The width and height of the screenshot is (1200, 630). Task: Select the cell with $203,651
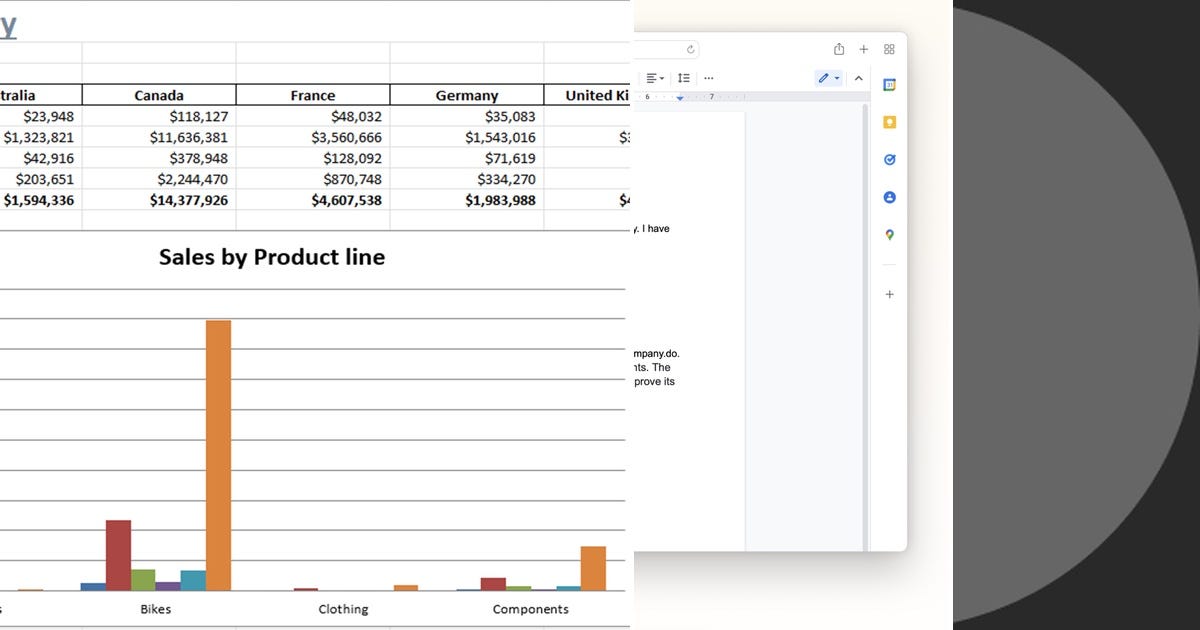pos(41,179)
